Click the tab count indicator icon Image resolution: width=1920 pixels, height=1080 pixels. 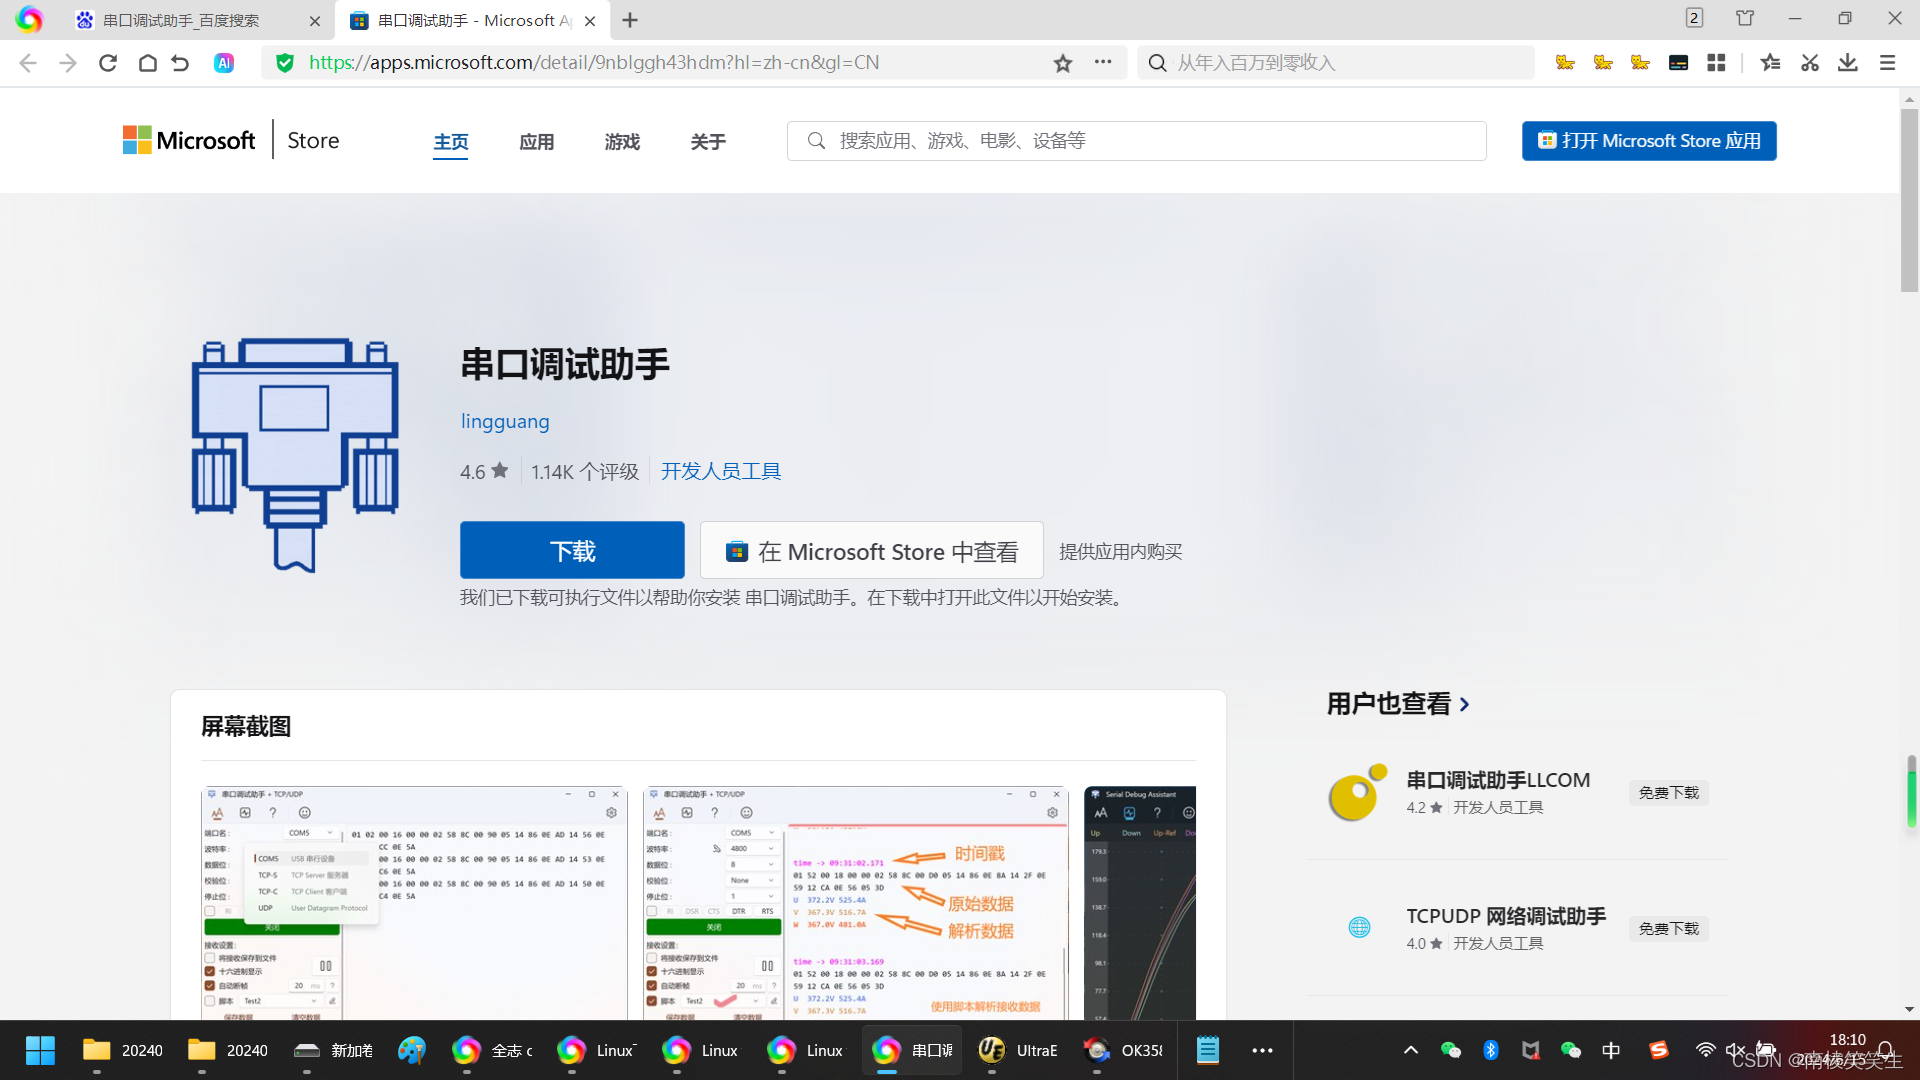click(x=1694, y=18)
